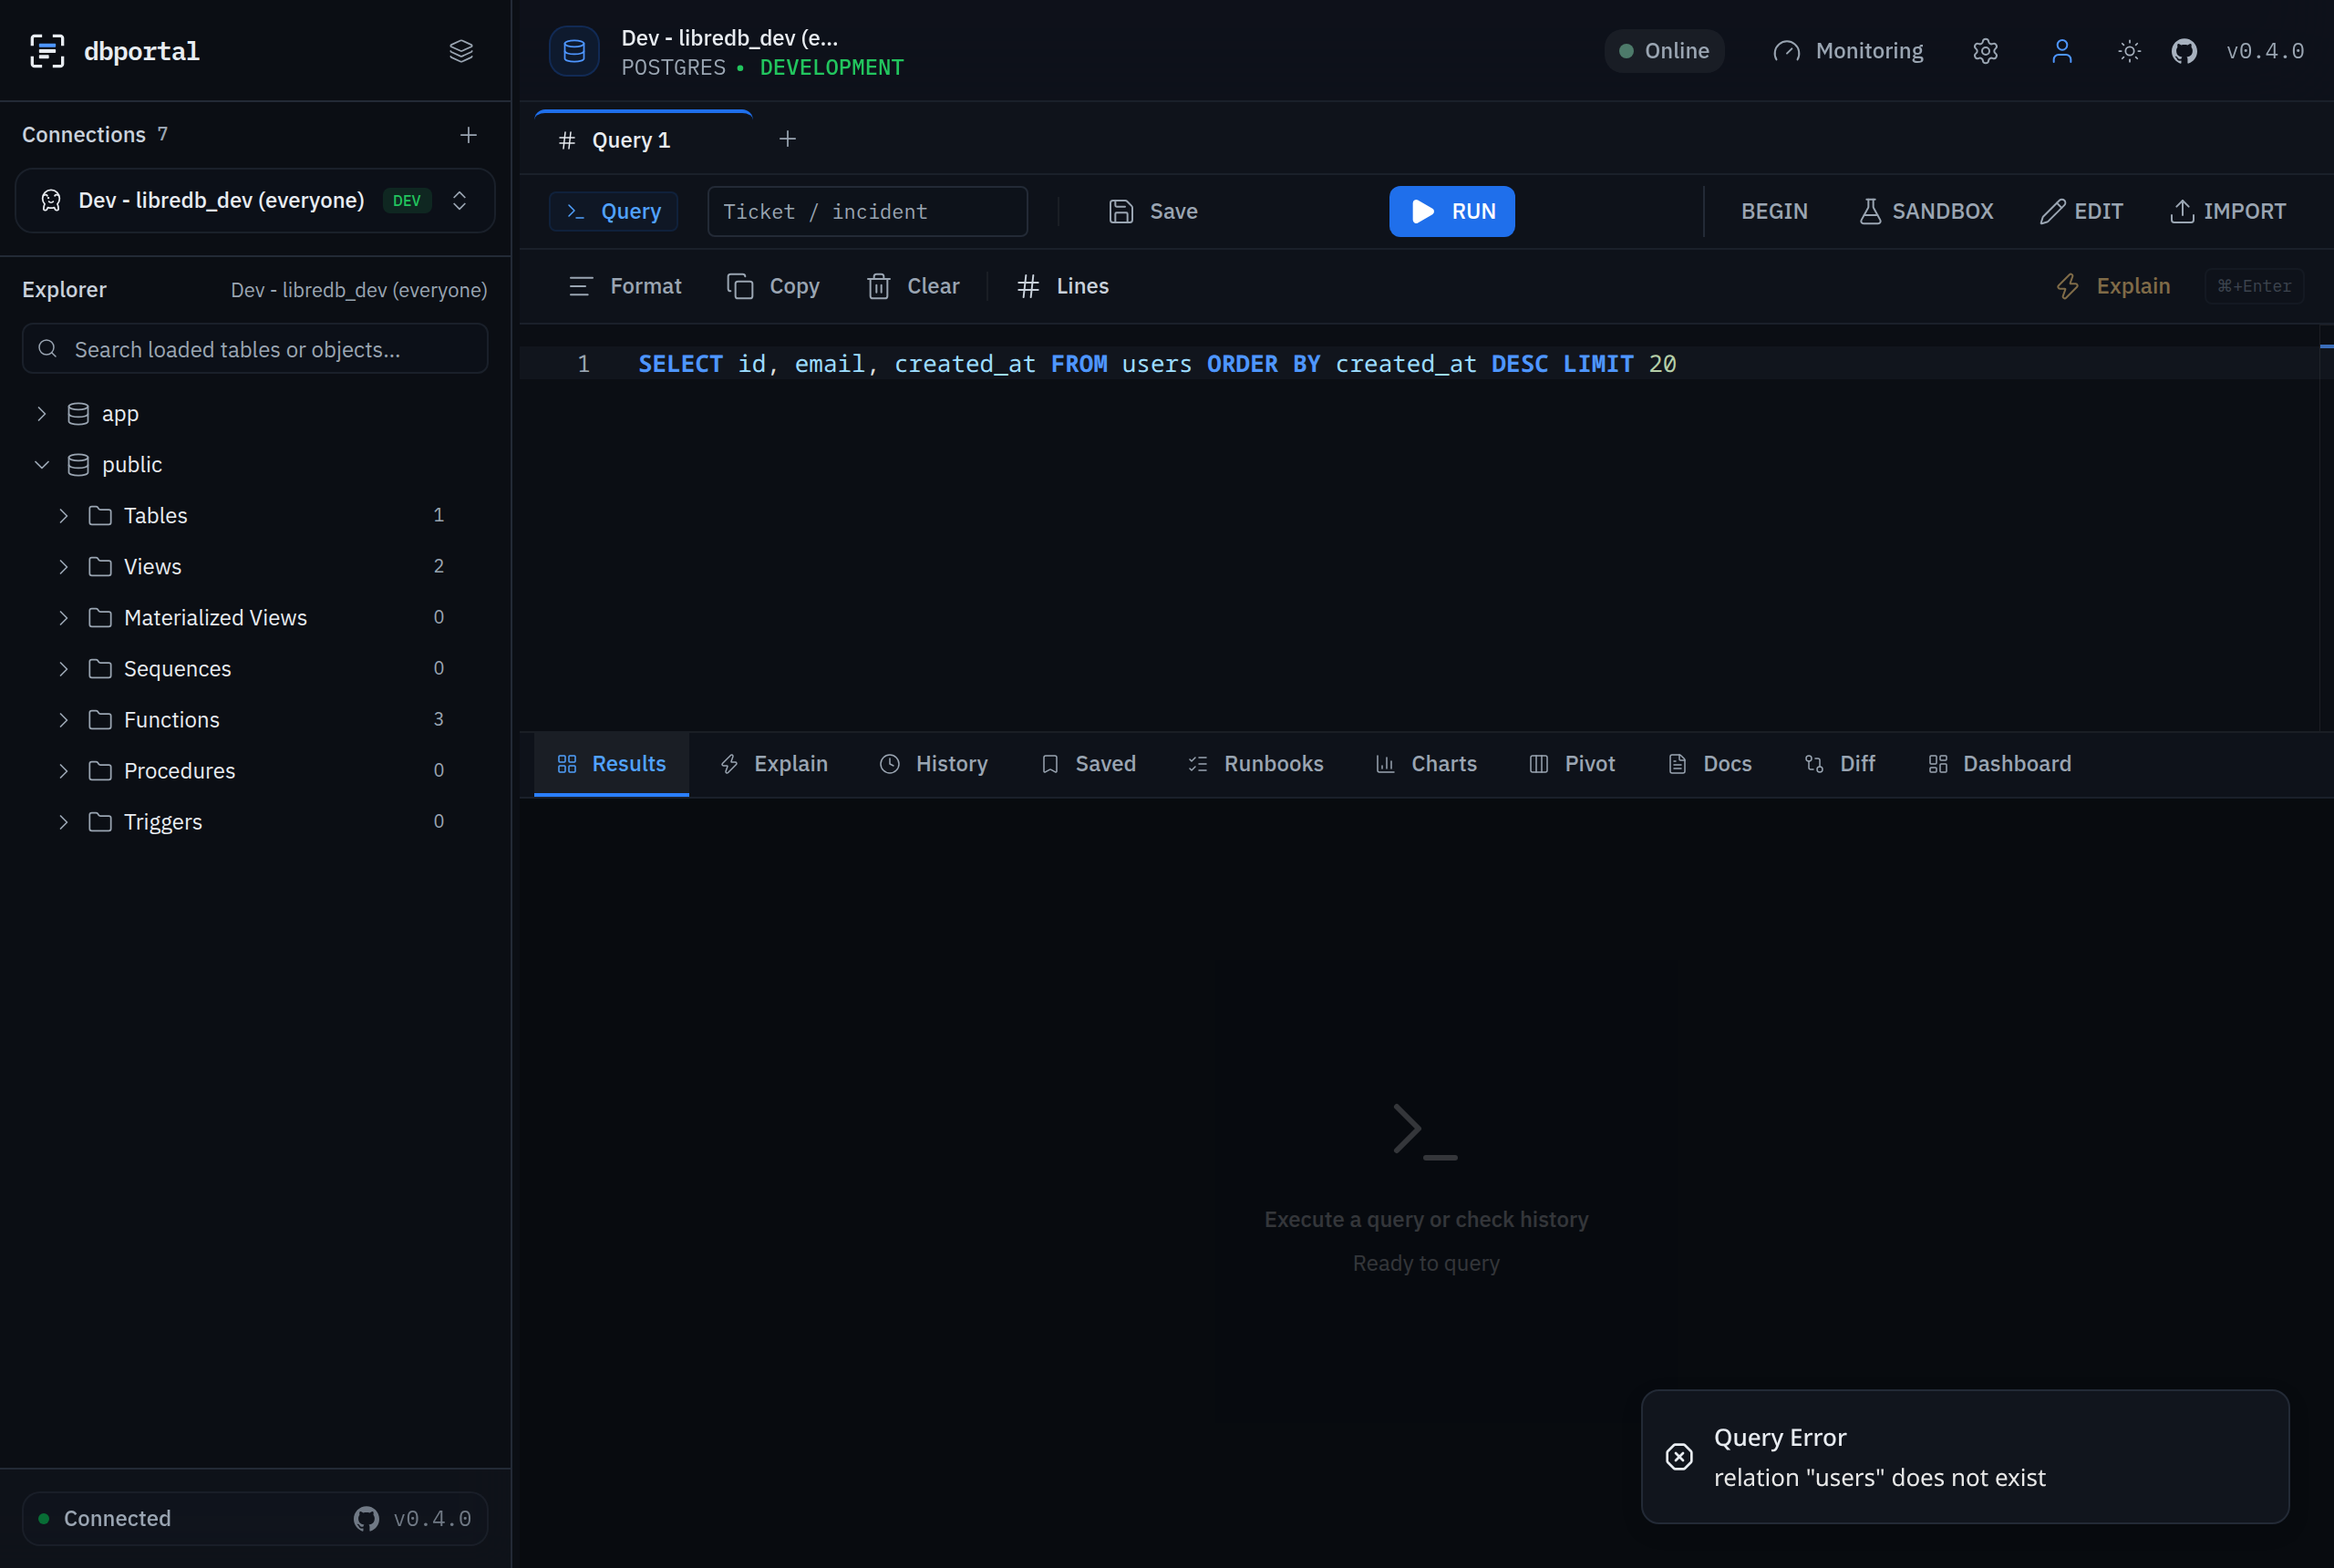This screenshot has height=1568, width=2334.
Task: Expand the Views folder
Action: click(x=64, y=566)
